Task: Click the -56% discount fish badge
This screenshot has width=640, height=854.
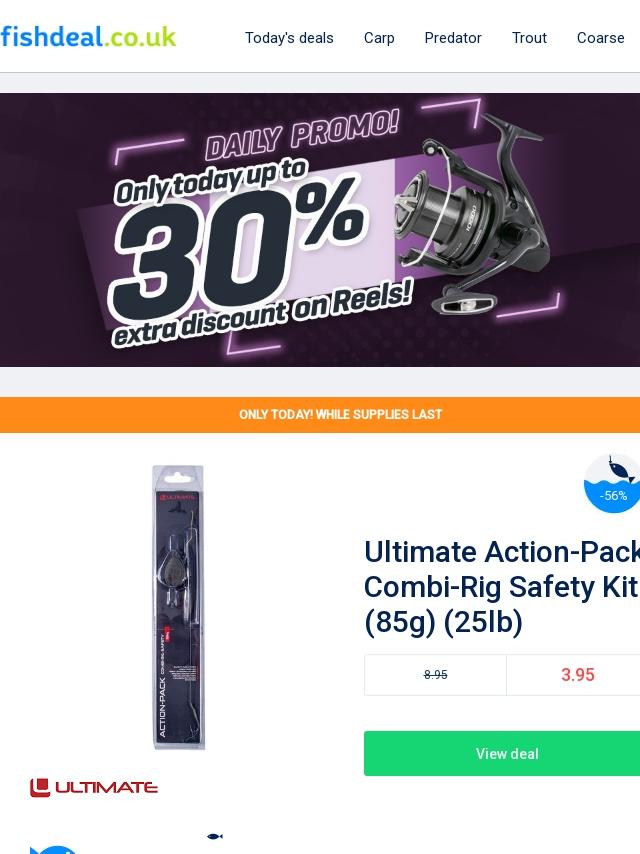Action: [x=612, y=483]
